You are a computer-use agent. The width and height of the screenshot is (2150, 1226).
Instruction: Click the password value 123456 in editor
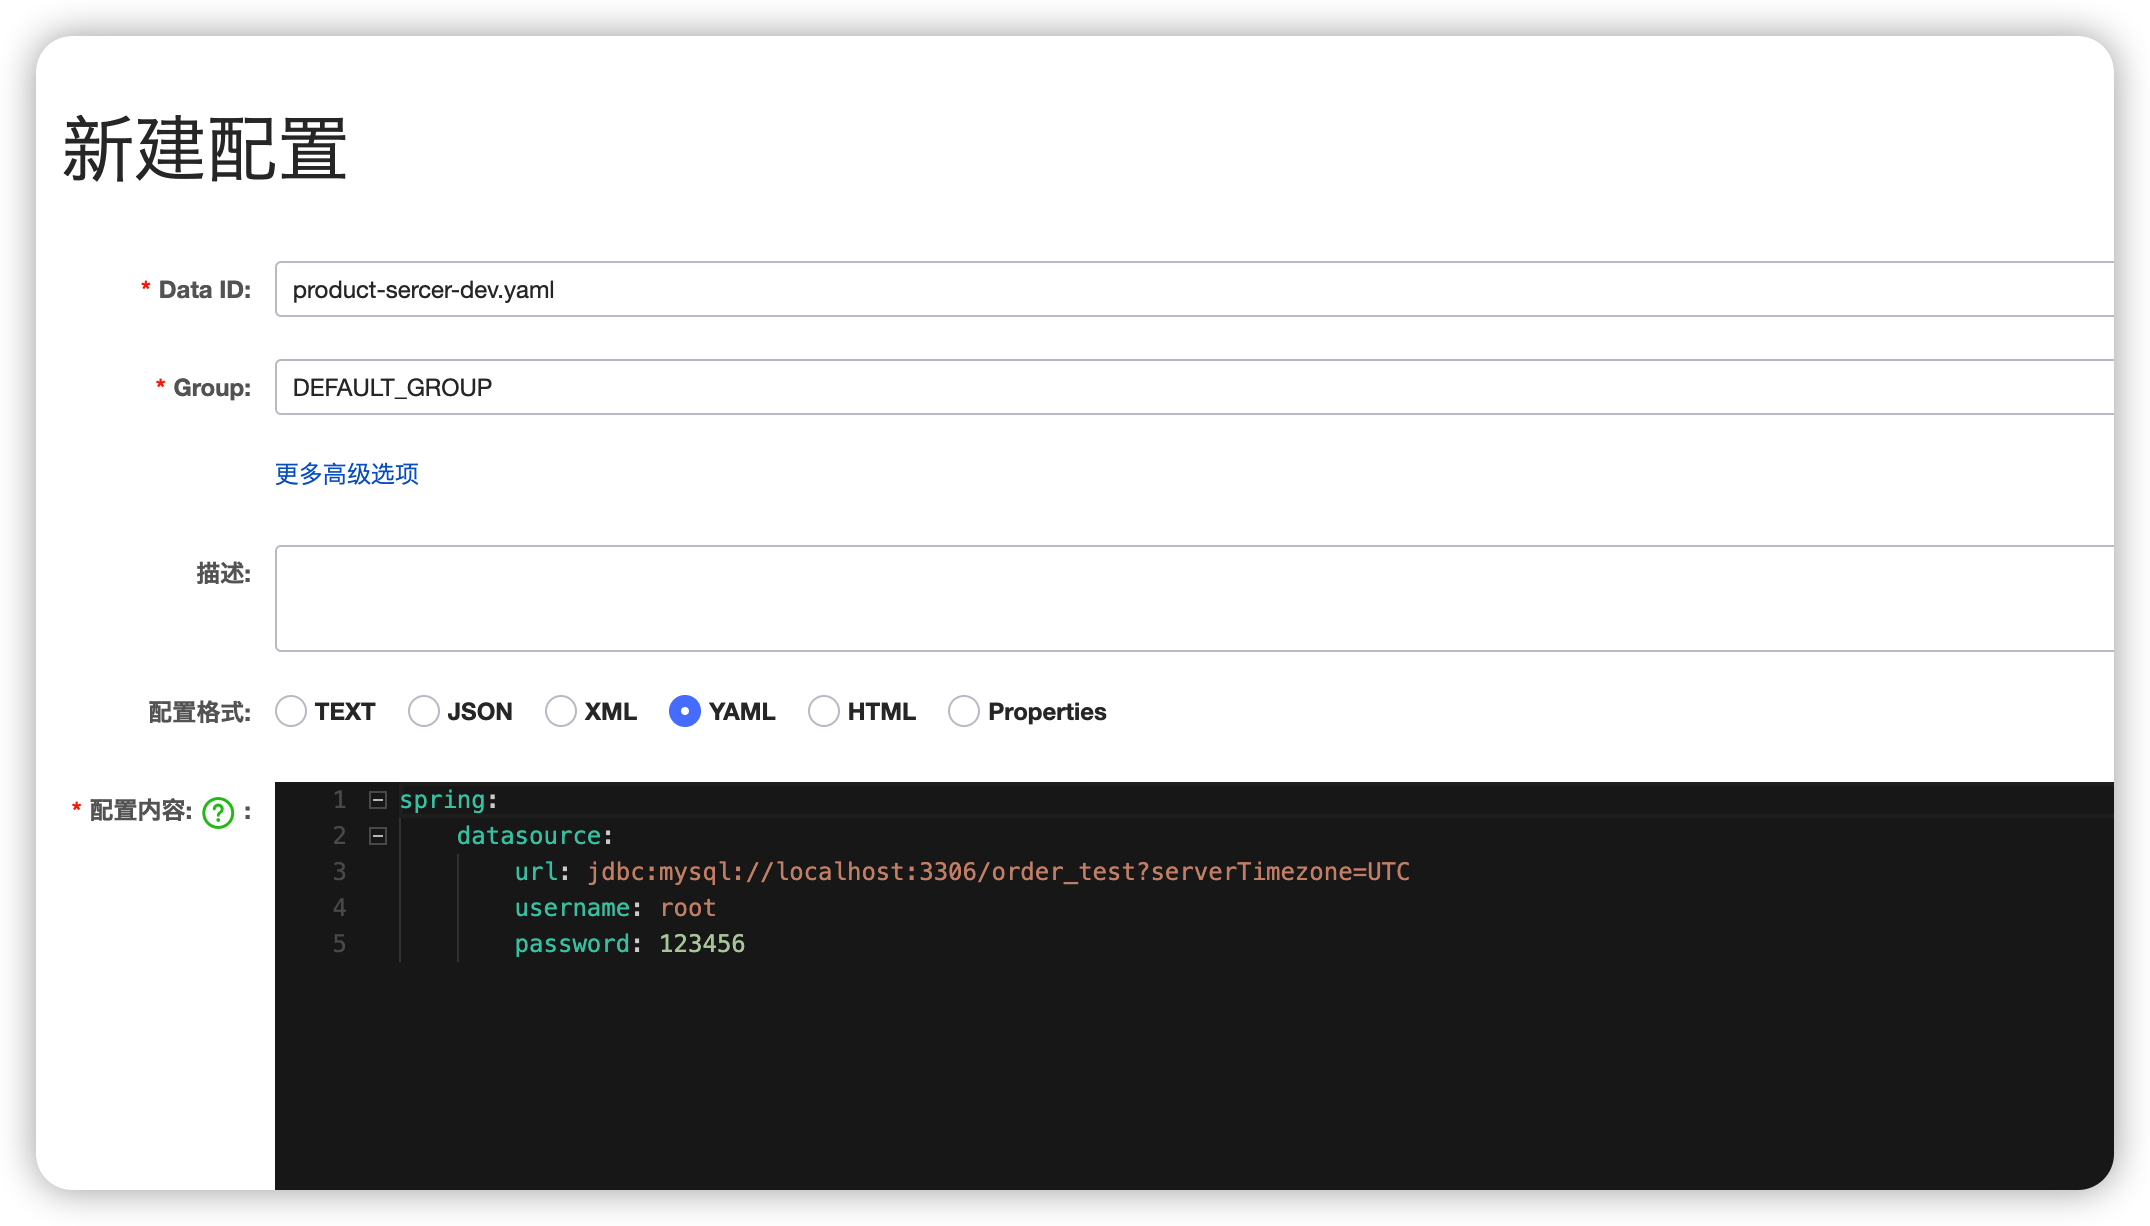[702, 944]
